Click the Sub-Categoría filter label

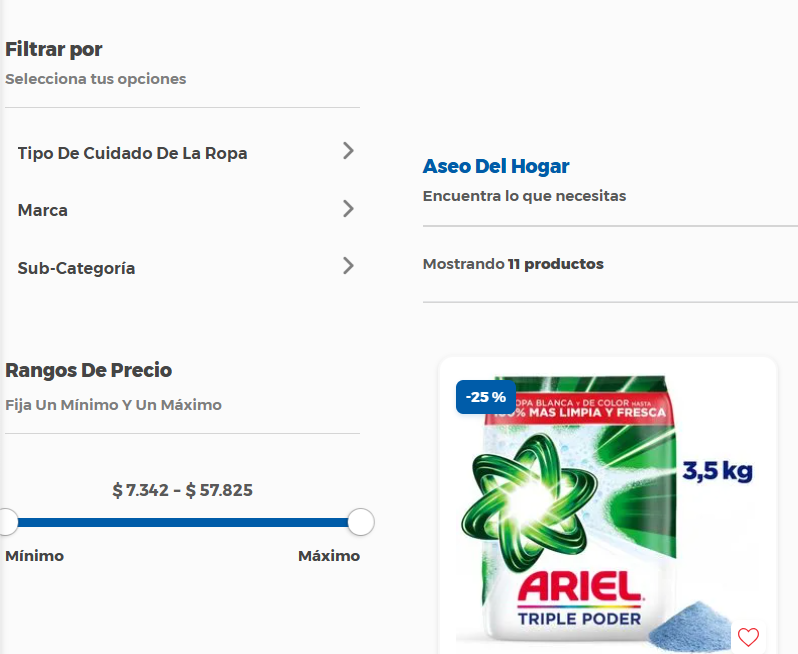tap(76, 268)
